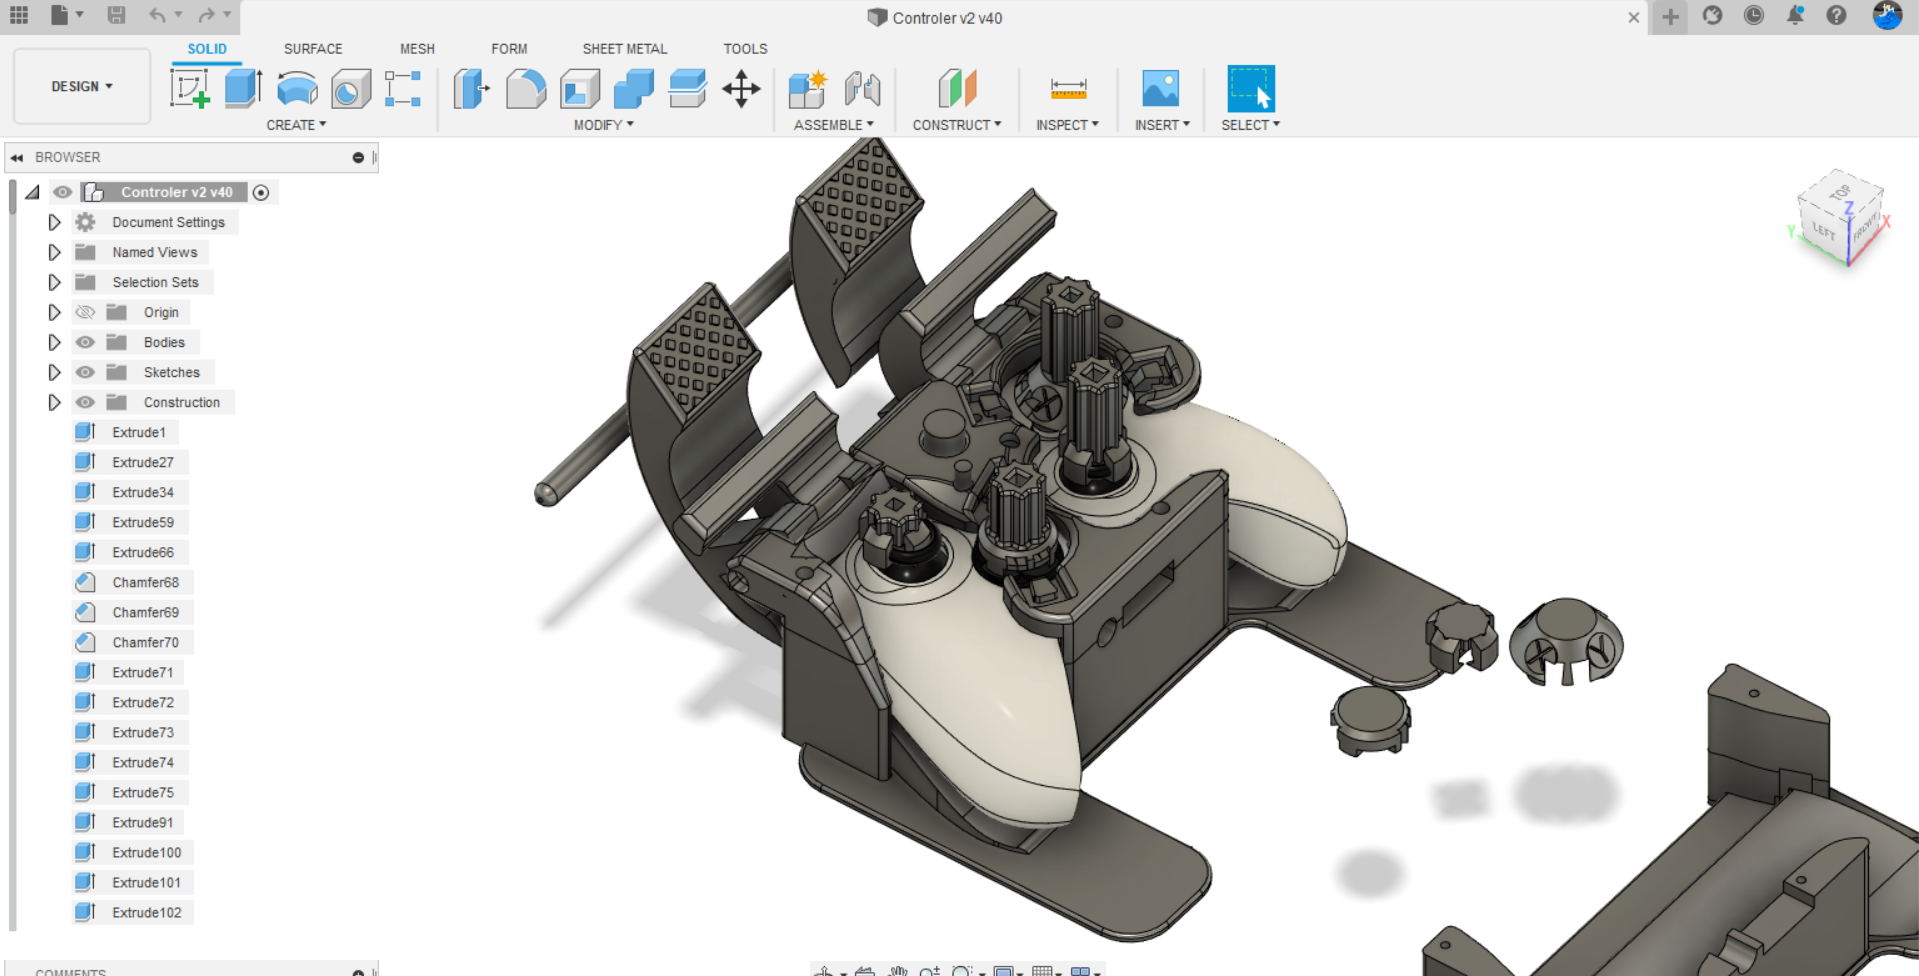Click the Joint tool icon
1919x976 pixels.
[x=862, y=88]
